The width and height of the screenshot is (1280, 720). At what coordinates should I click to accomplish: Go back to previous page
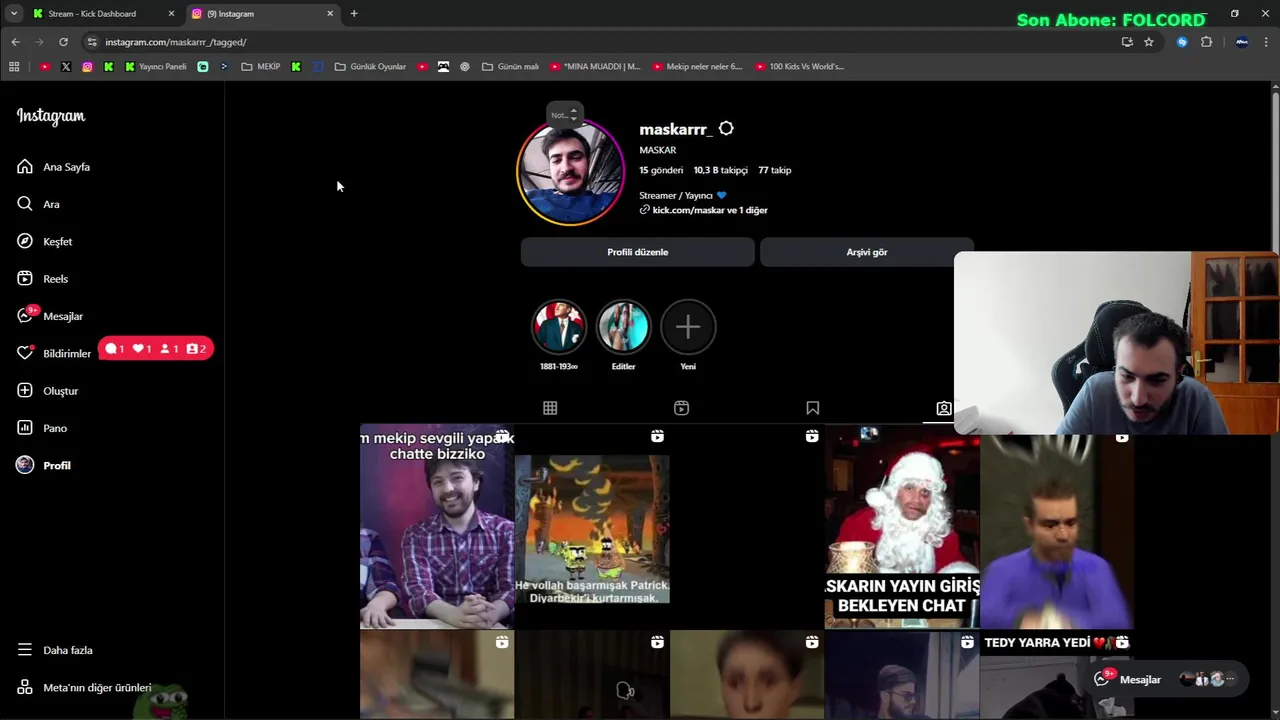(15, 42)
